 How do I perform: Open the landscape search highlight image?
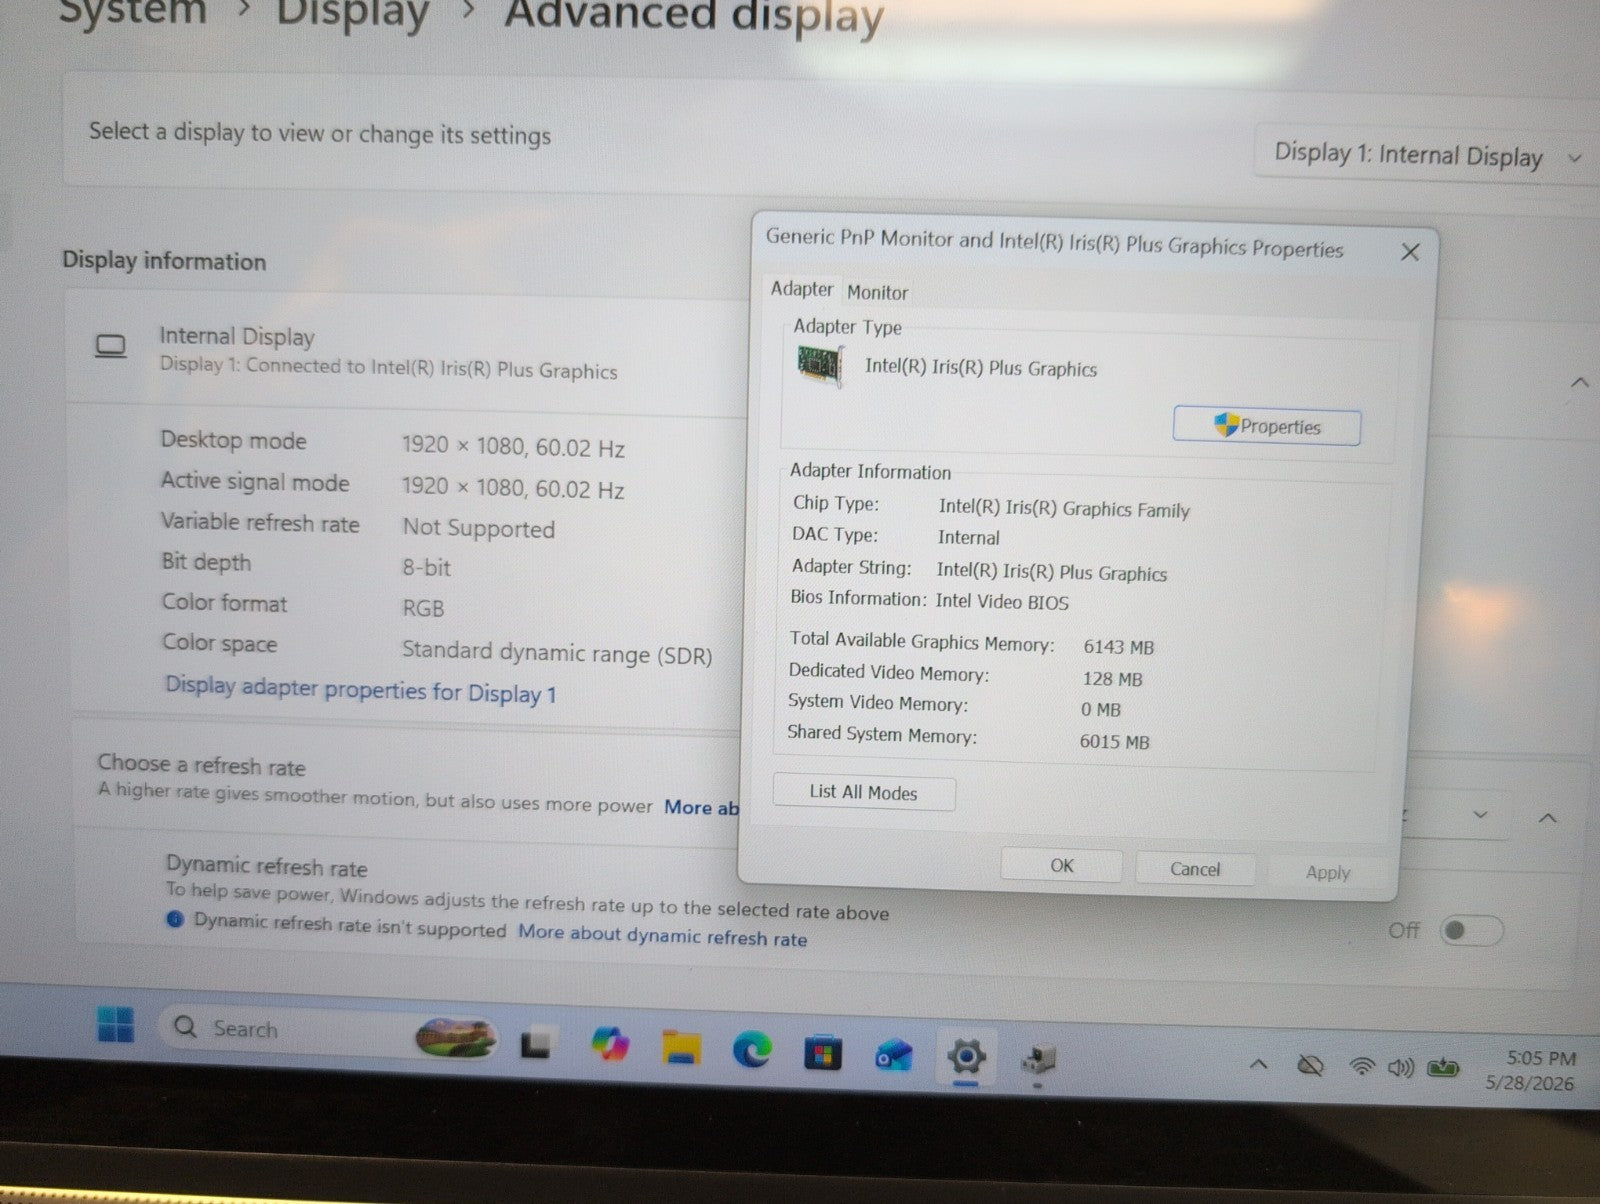(x=456, y=1038)
